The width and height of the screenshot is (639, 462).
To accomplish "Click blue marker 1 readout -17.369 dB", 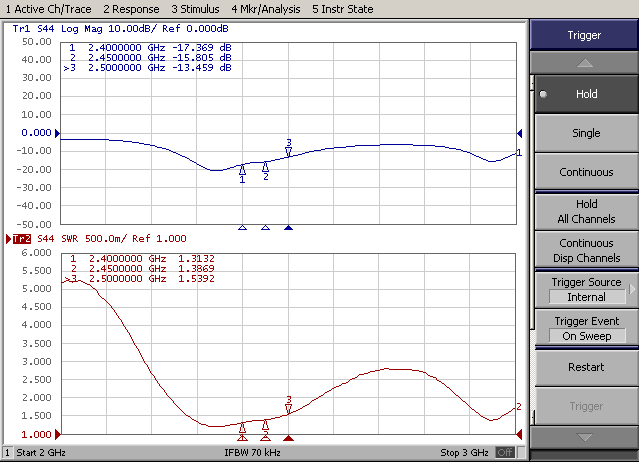I will coord(202,48).
